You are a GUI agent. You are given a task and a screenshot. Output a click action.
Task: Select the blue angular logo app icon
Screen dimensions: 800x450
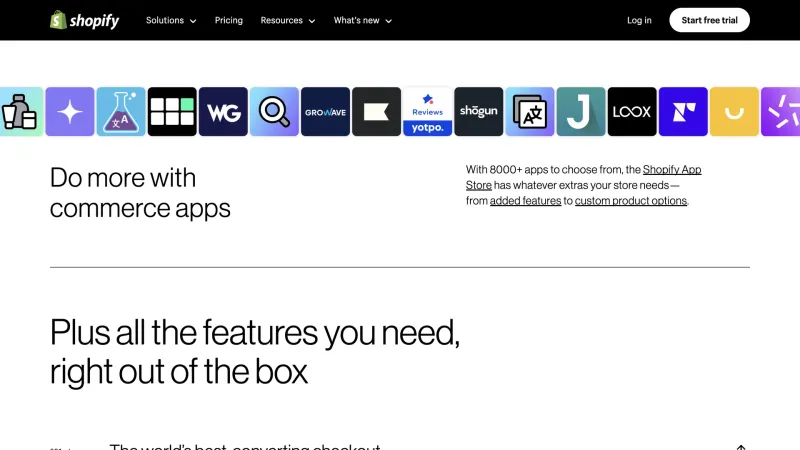tap(682, 112)
